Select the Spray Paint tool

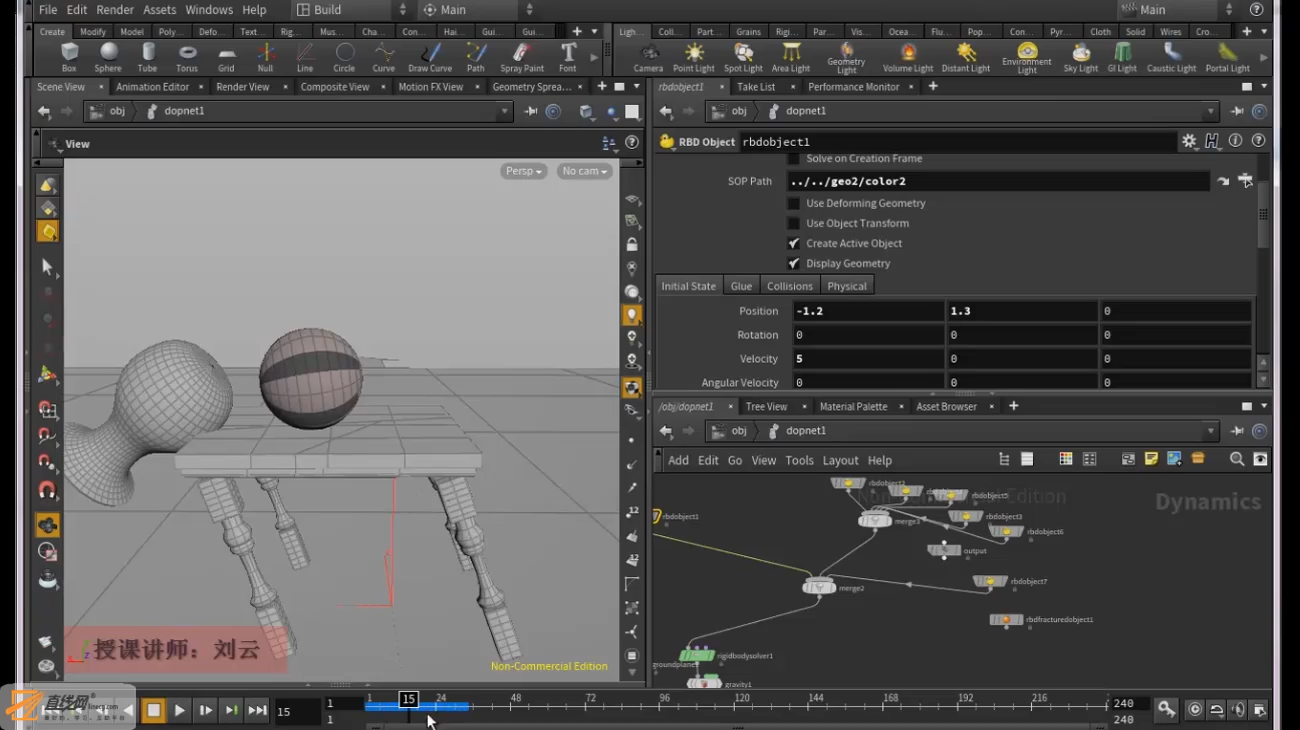(x=522, y=57)
